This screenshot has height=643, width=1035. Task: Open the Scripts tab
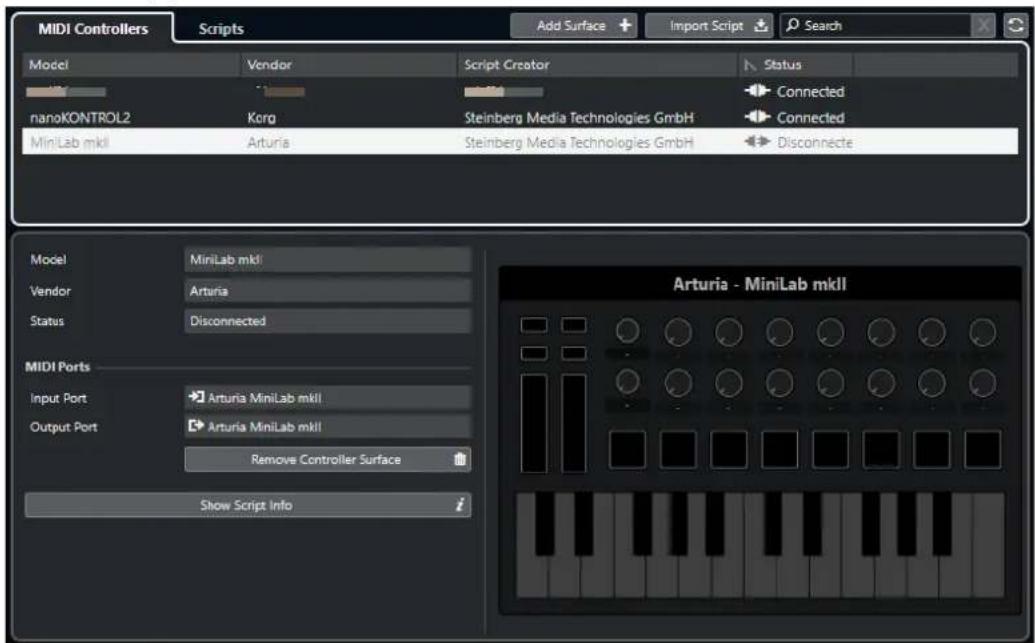[x=221, y=28]
